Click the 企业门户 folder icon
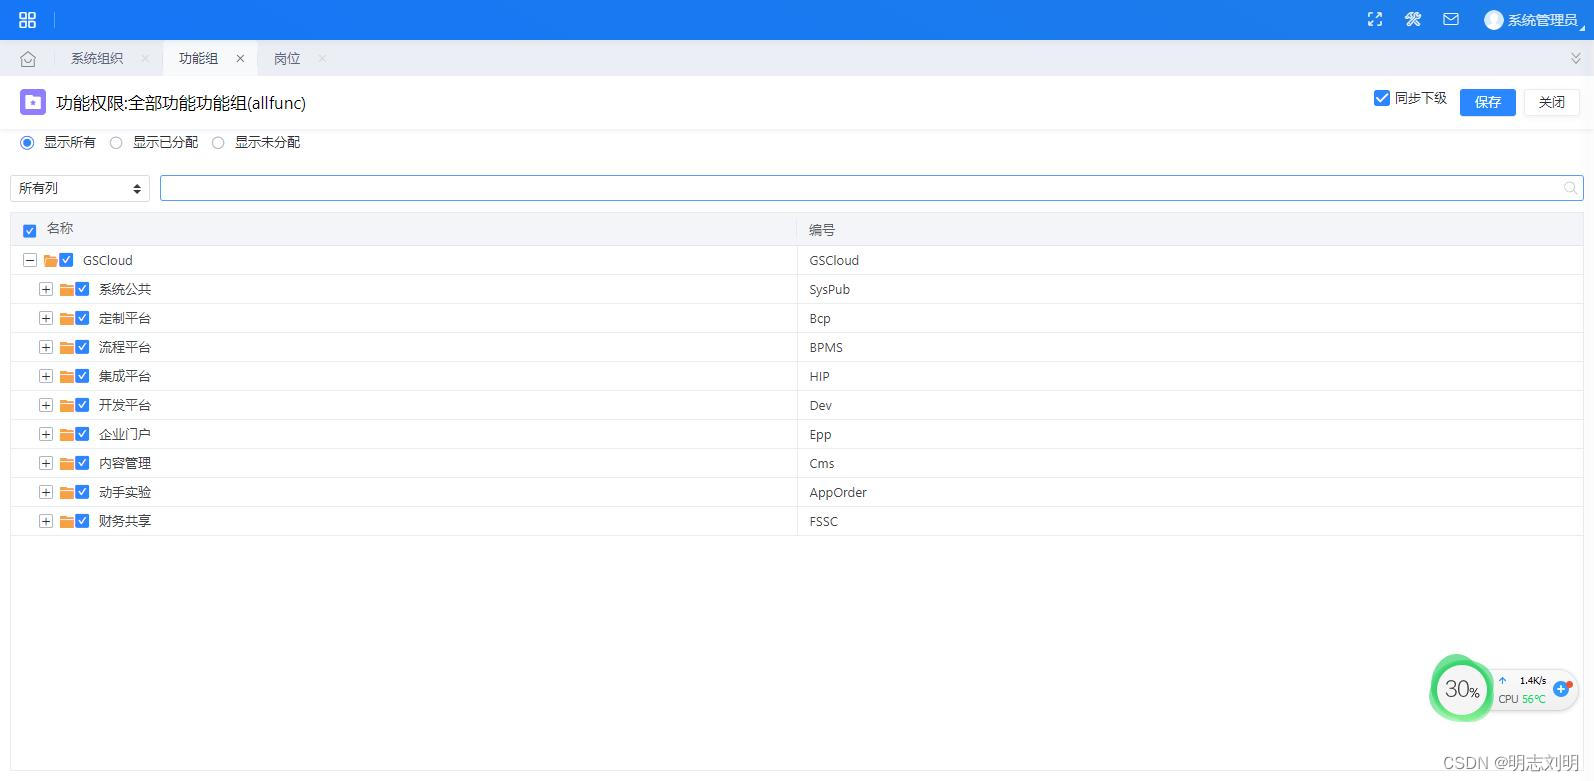This screenshot has width=1594, height=781. (66, 435)
